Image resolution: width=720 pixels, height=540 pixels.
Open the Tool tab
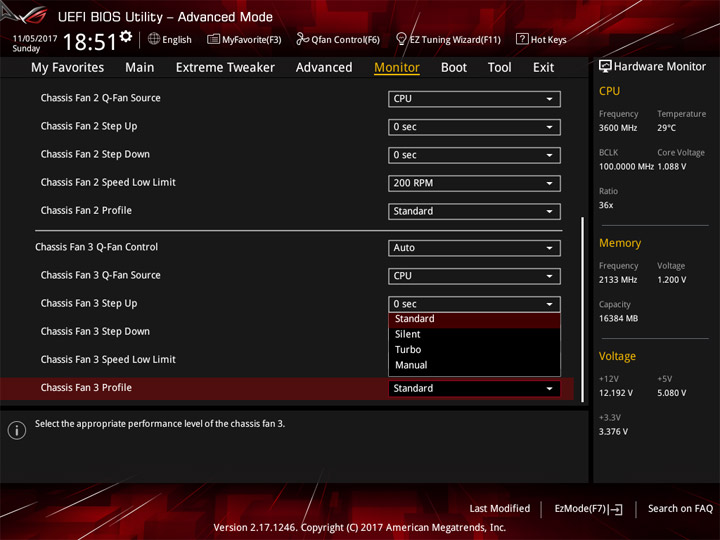pyautogui.click(x=499, y=68)
